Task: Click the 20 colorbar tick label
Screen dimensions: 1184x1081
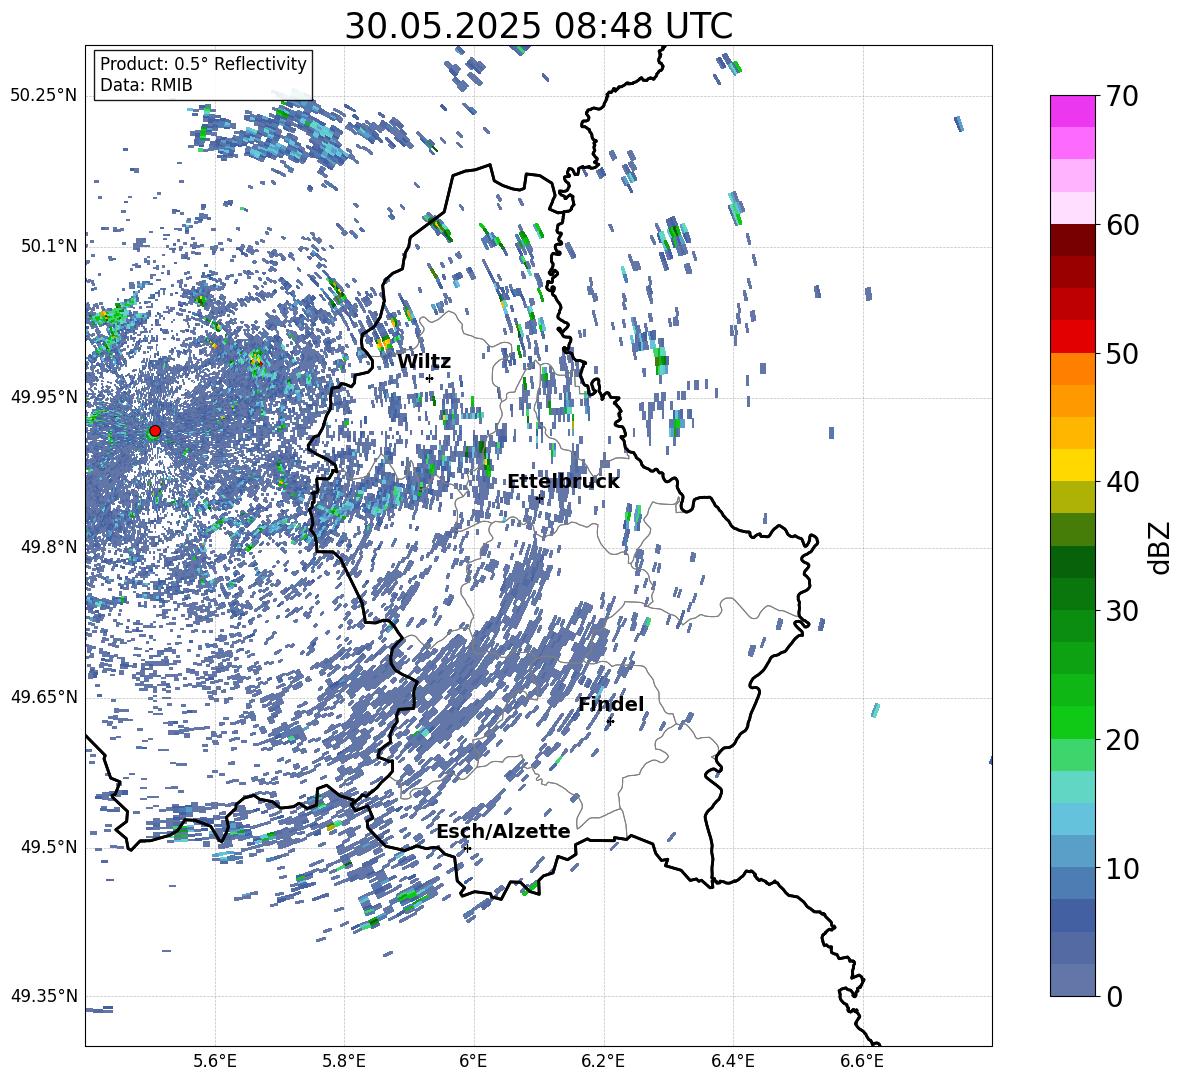Action: point(1123,739)
